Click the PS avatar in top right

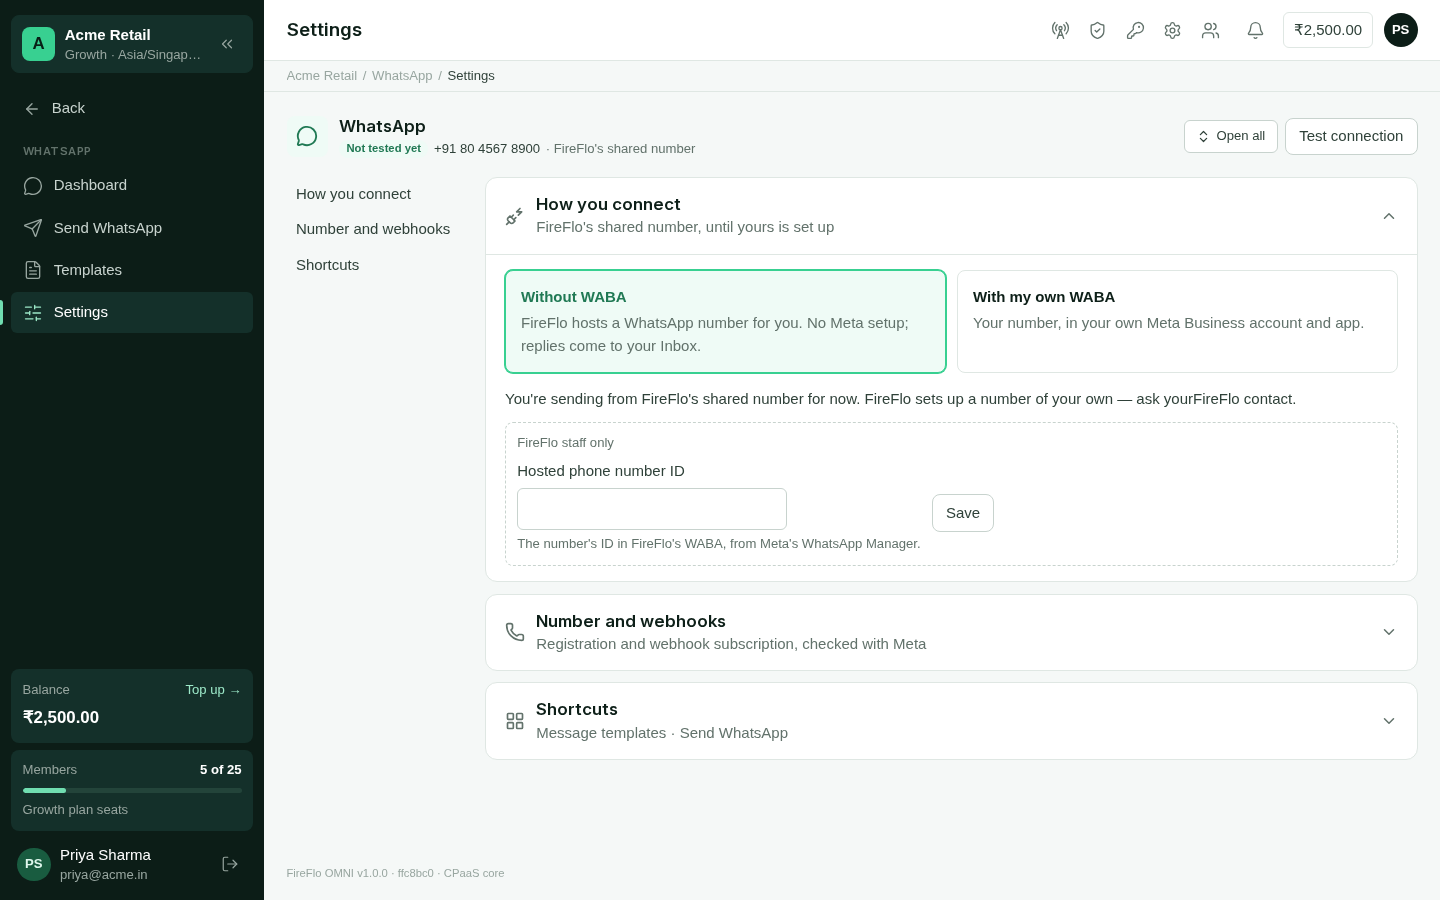(1400, 30)
